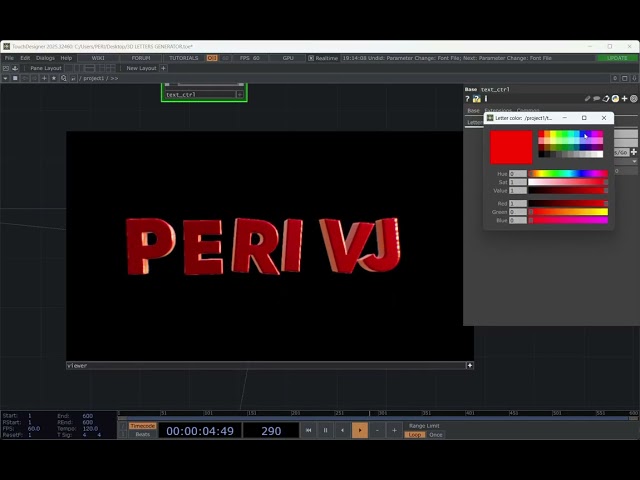This screenshot has height=480, width=640.
Task: Click the bookmark star icon
Action: point(54,78)
